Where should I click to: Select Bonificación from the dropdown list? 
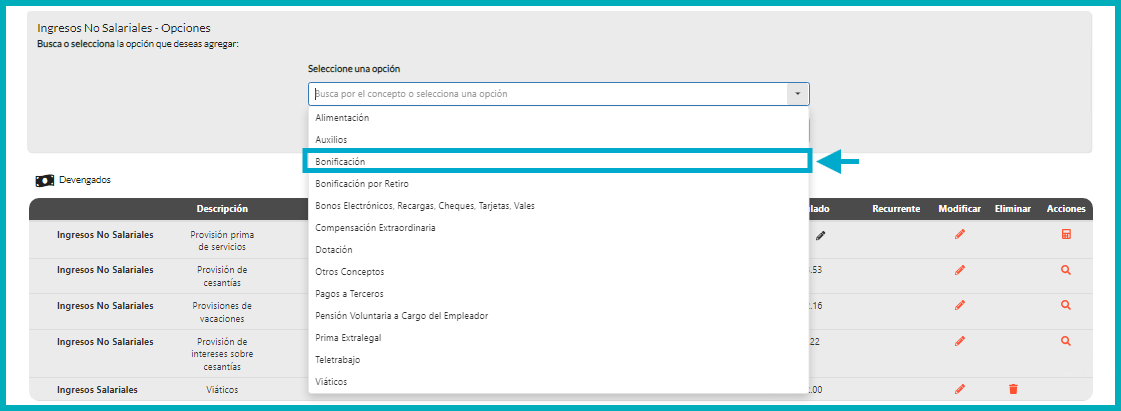coord(558,161)
